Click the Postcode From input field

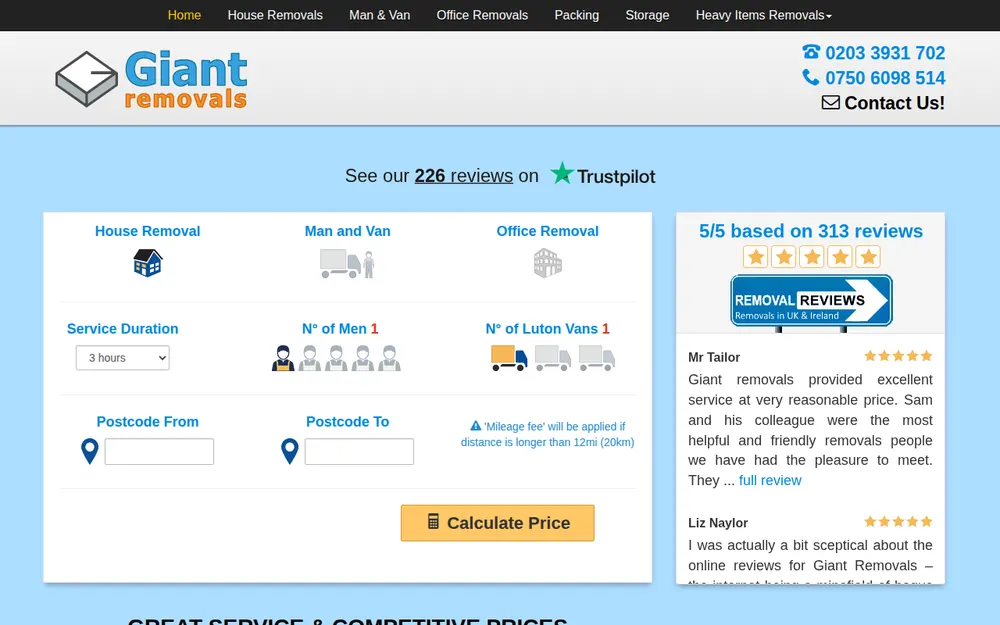point(159,452)
